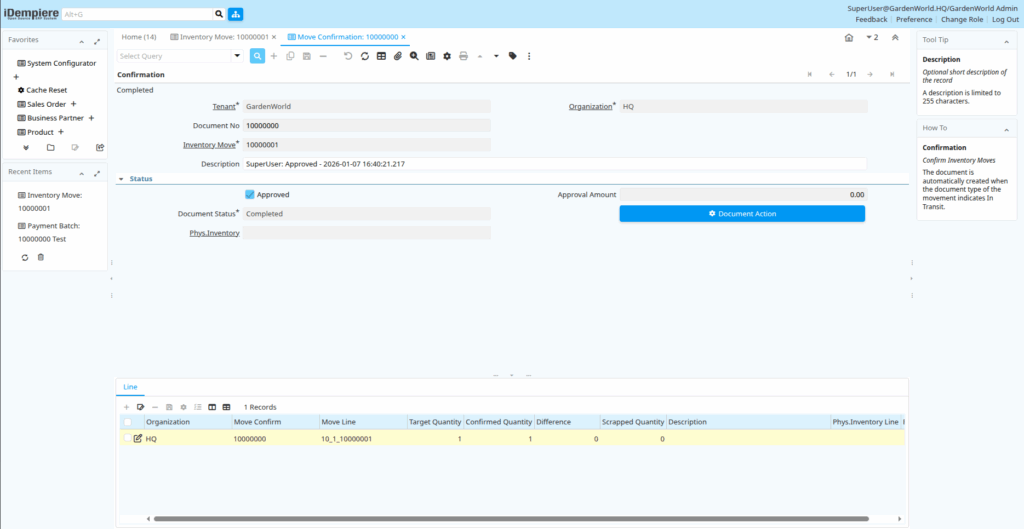
Task: Click the Delete Record minus toolbar icon
Action: pos(323,56)
